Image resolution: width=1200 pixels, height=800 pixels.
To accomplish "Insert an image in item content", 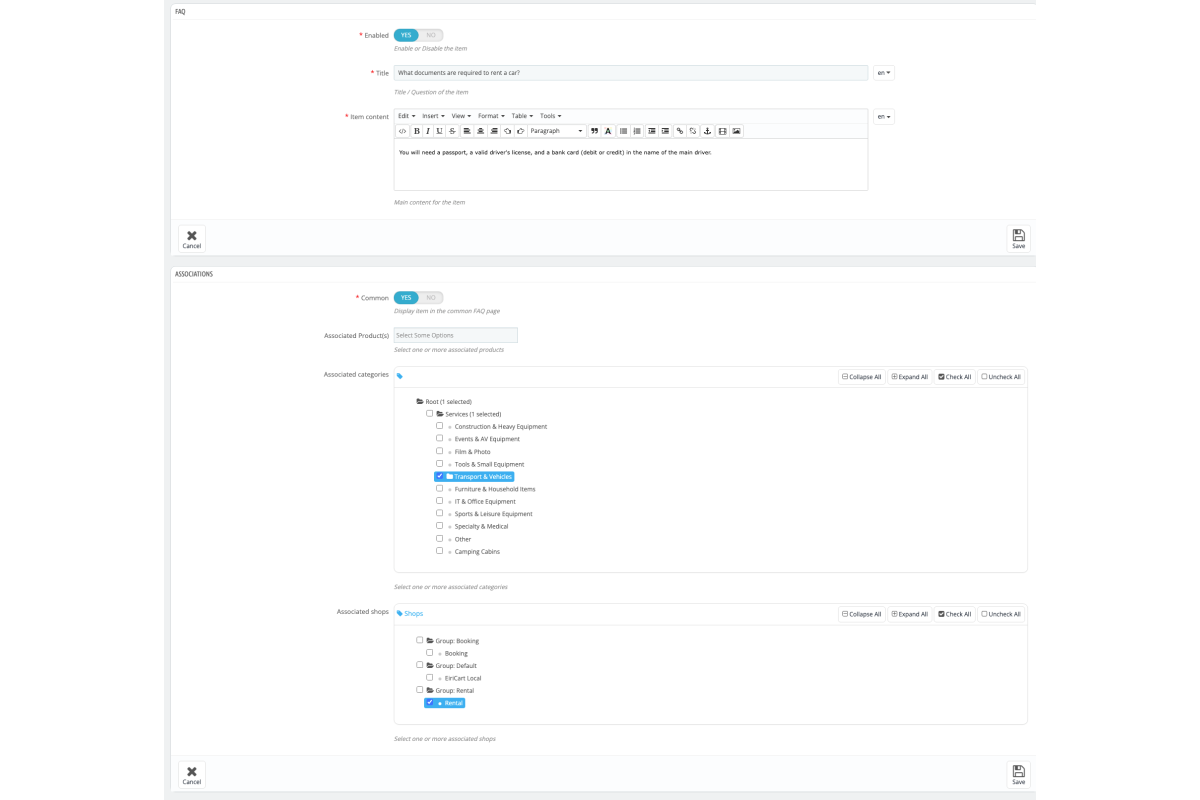I will tap(736, 131).
